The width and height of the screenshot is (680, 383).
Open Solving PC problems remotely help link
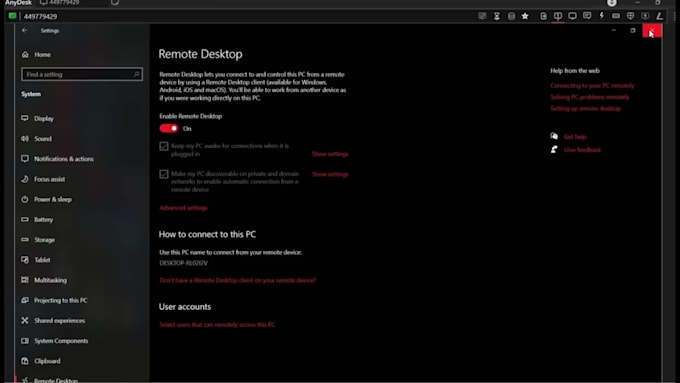tap(589, 97)
